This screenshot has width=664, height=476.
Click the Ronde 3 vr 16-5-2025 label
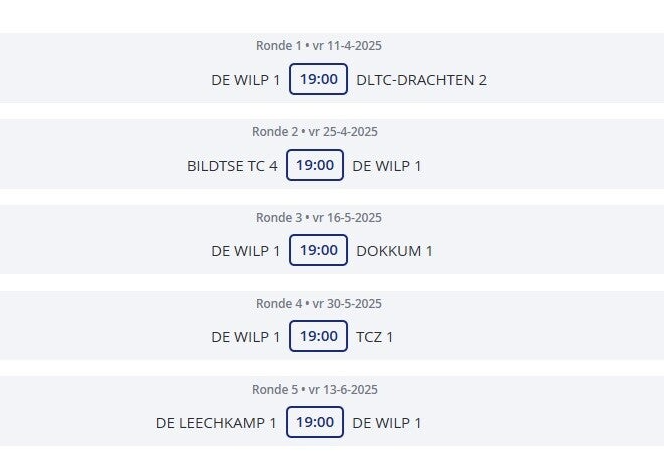click(319, 218)
